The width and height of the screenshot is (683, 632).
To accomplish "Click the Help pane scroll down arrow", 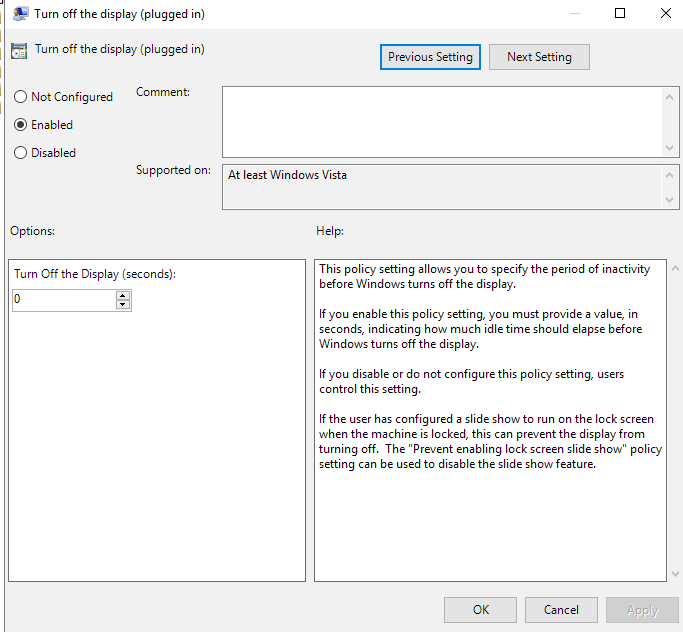I will (675, 574).
